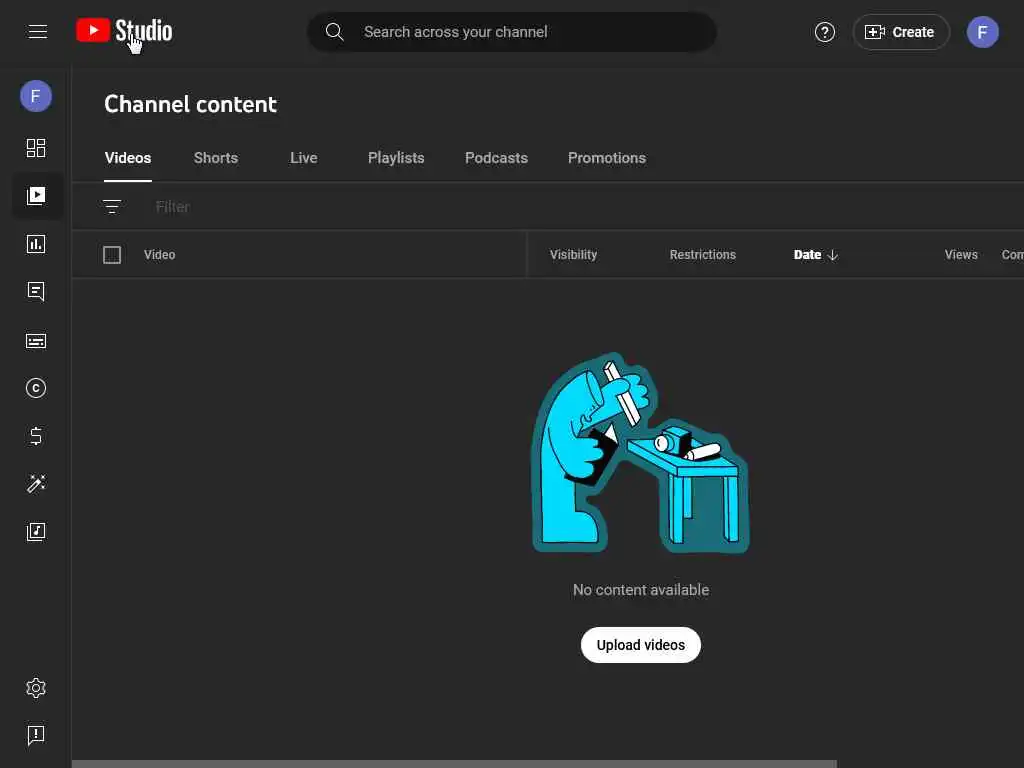This screenshot has height=768, width=1024.
Task: Open the hamburger navigation menu
Action: click(37, 31)
